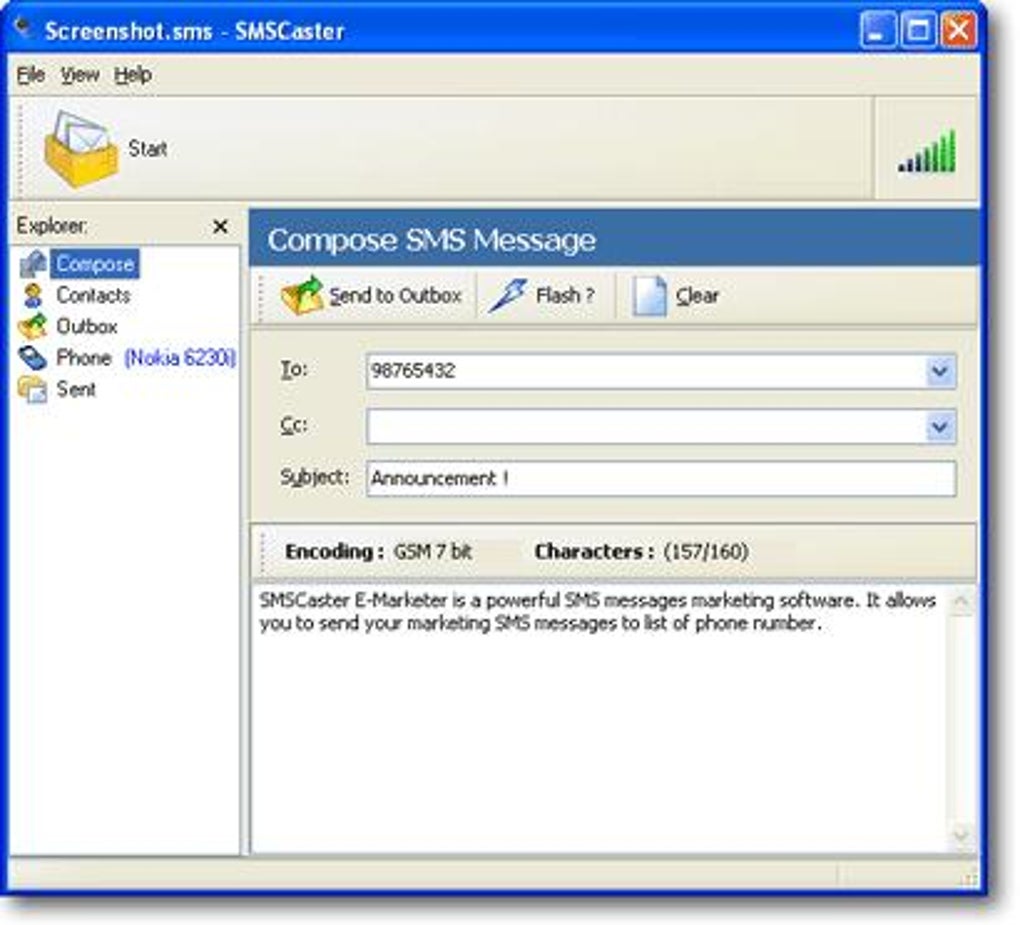Click the Outbox folder icon
Viewport: 1020px width, 925px height.
point(33,327)
